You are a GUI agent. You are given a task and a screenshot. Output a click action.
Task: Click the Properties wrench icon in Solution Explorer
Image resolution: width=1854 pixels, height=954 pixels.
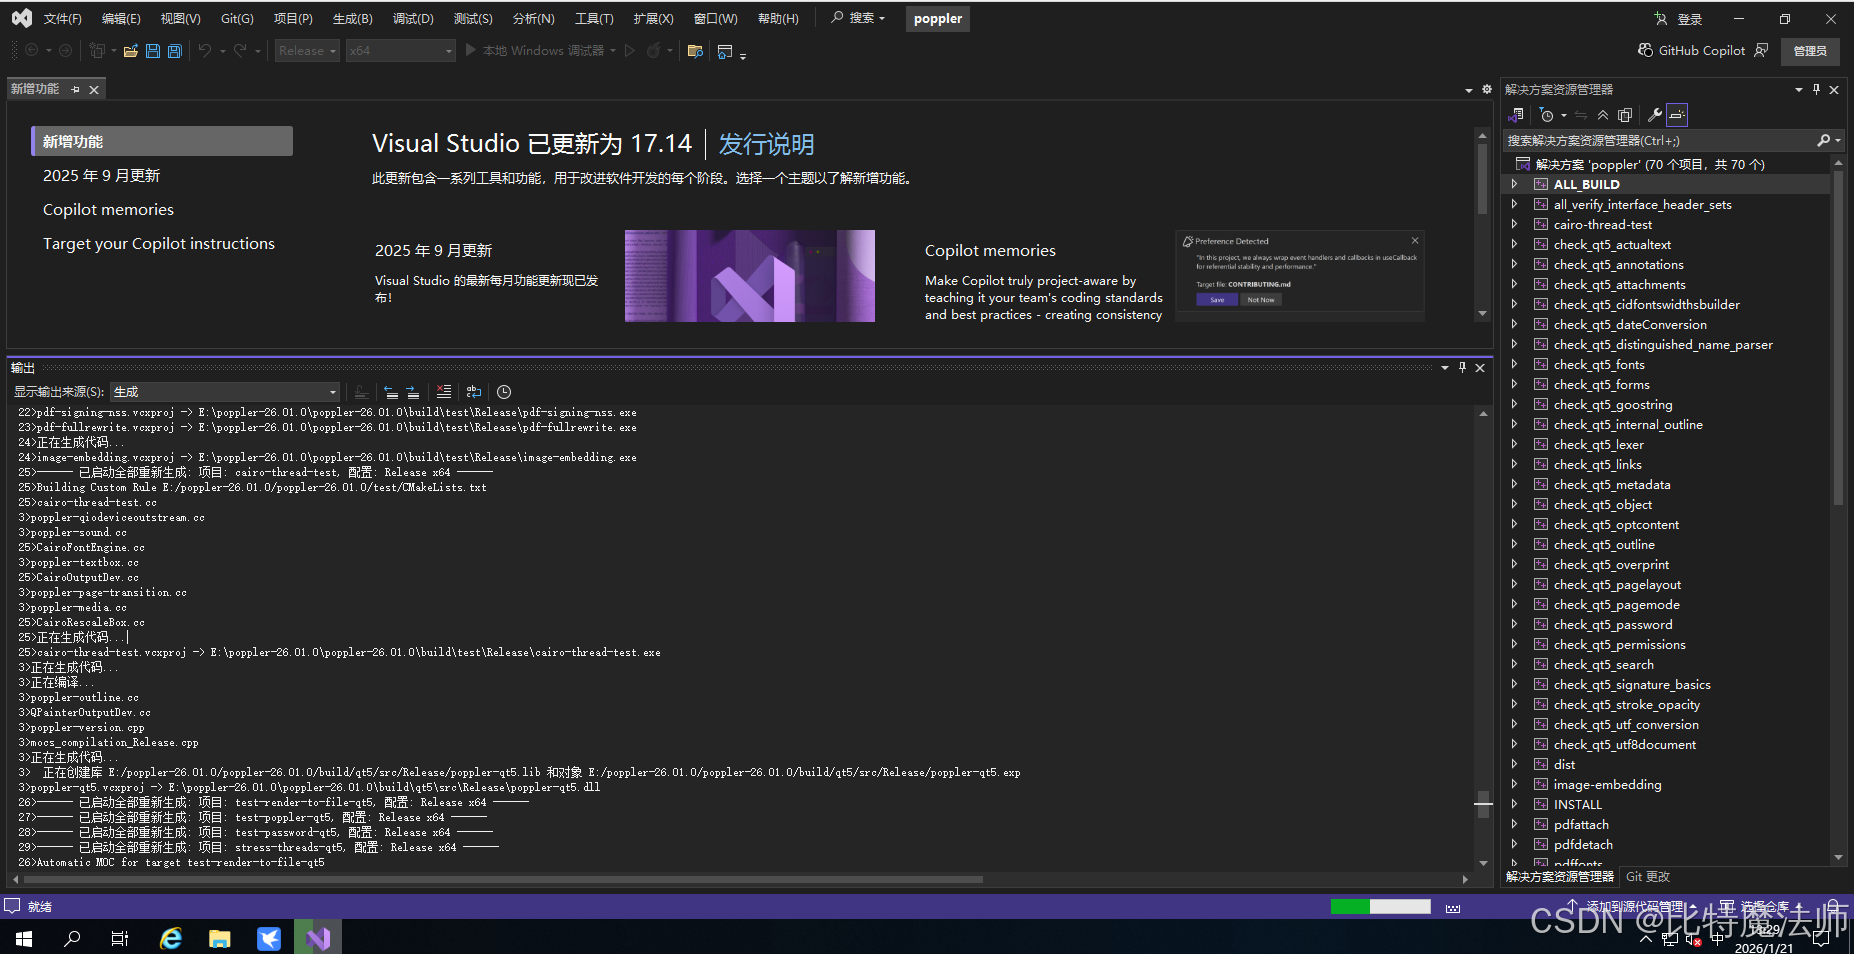coord(1655,115)
